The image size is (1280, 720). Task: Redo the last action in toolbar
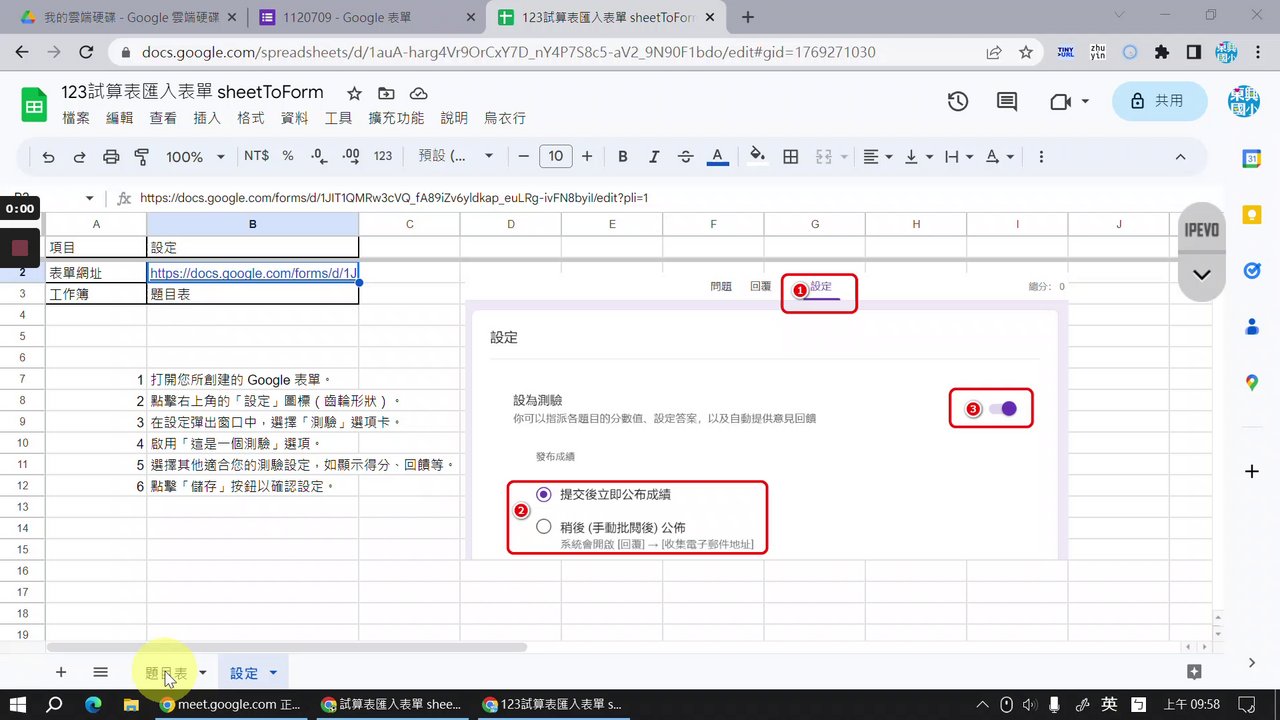coord(79,157)
